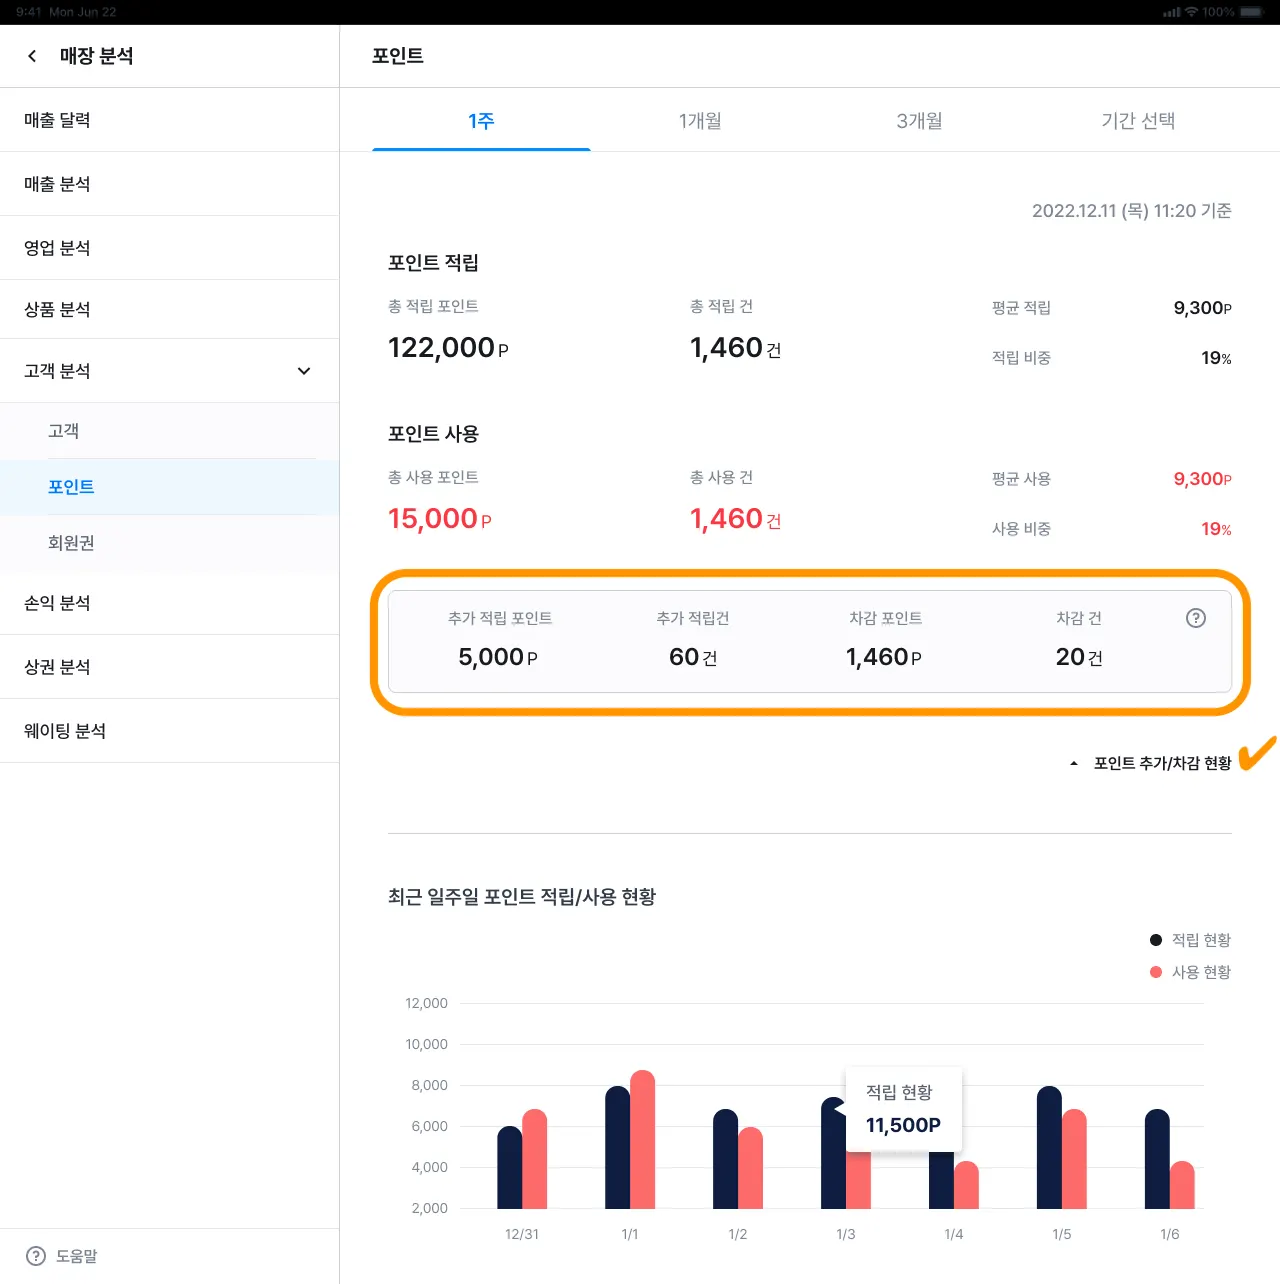Image resolution: width=1280 pixels, height=1284 pixels.
Task: Open 상품 분석 in the sidebar
Action: (x=169, y=309)
